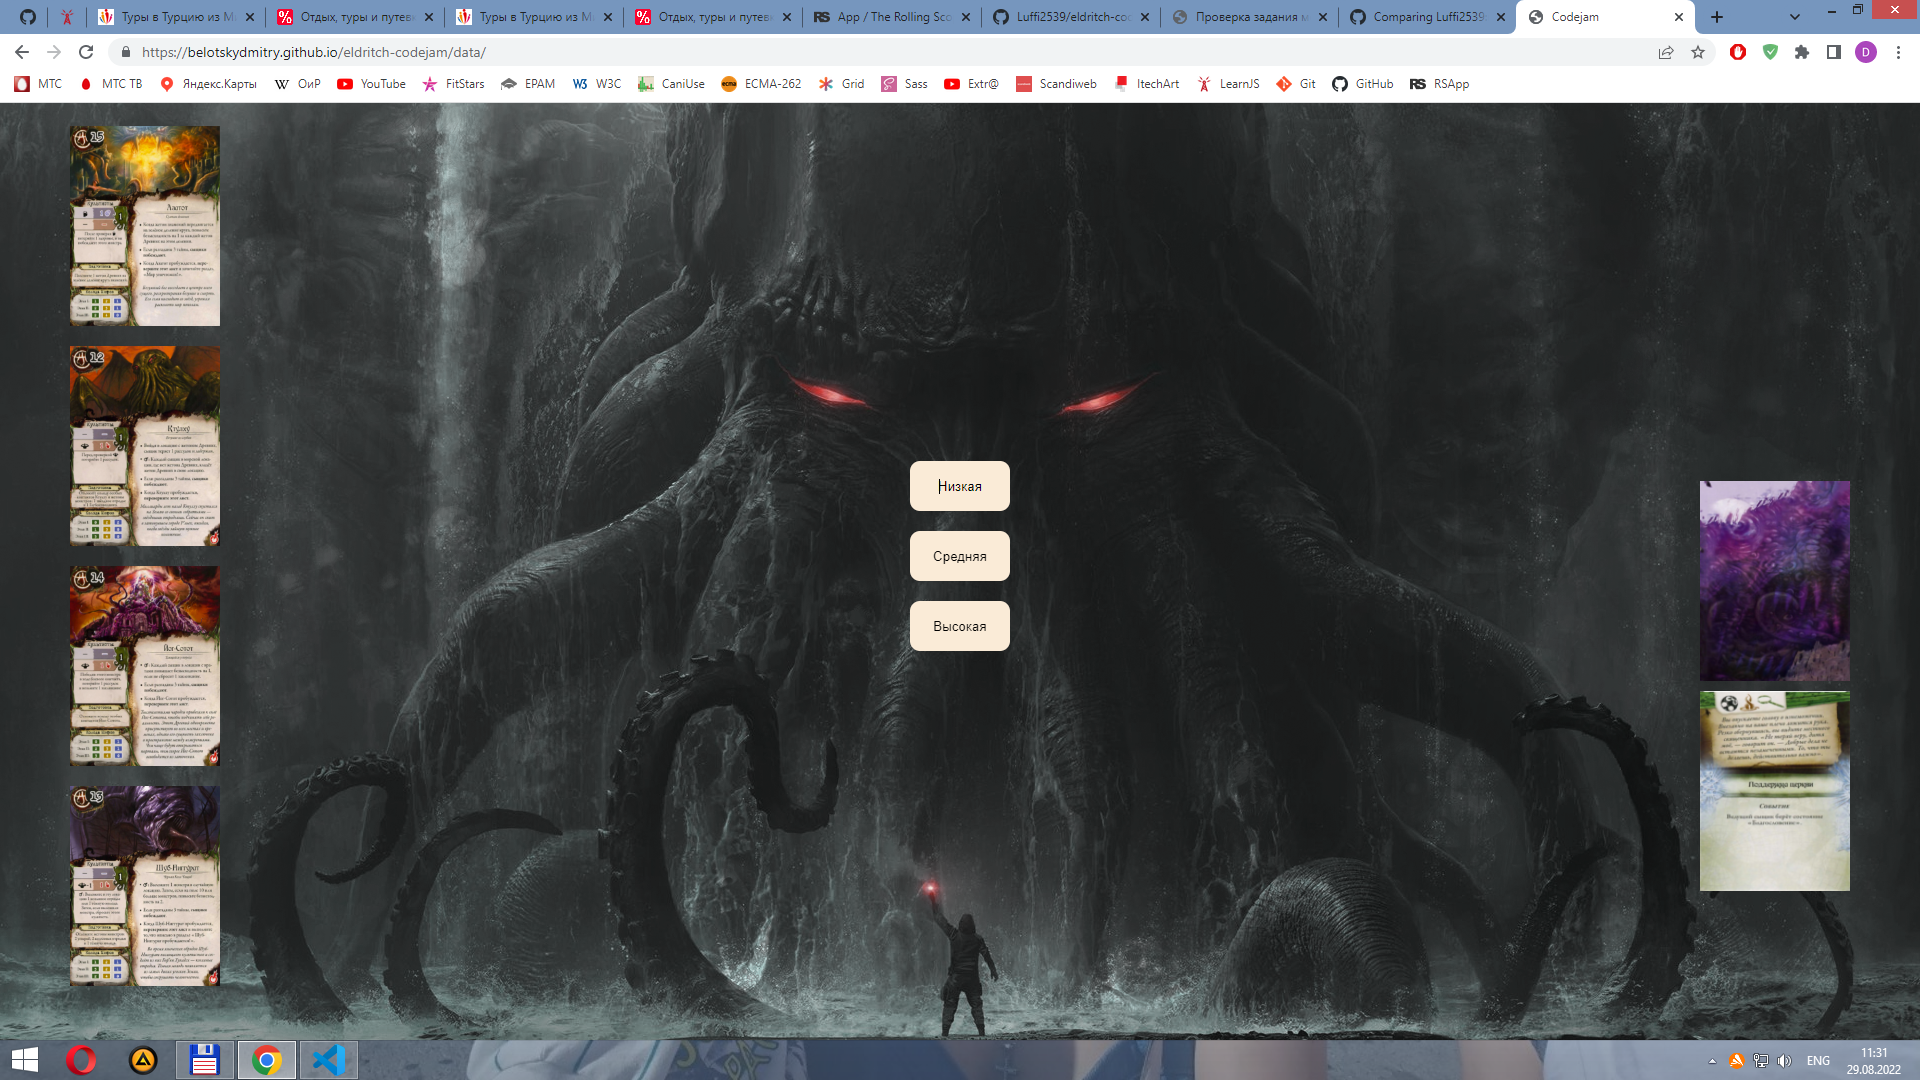
Task: Click the share page icon
Action: click(1666, 52)
